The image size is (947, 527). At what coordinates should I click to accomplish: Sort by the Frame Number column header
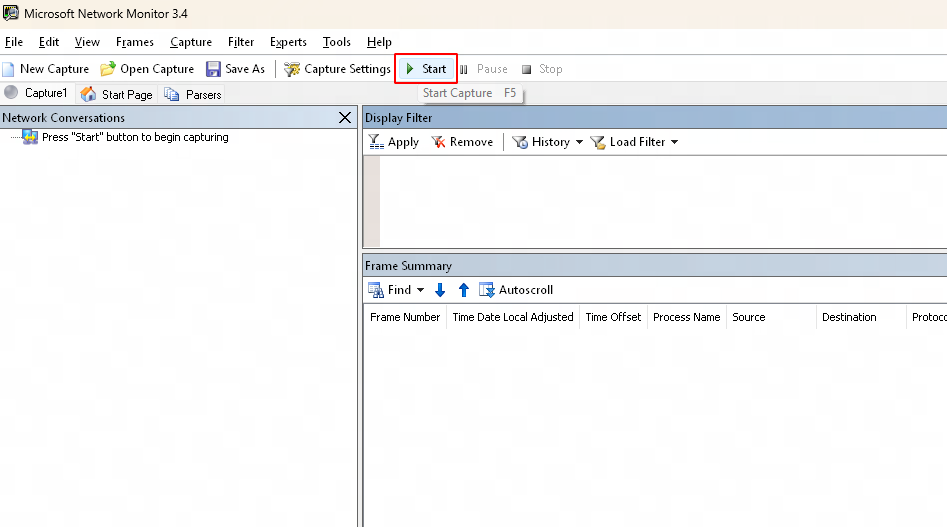point(405,318)
